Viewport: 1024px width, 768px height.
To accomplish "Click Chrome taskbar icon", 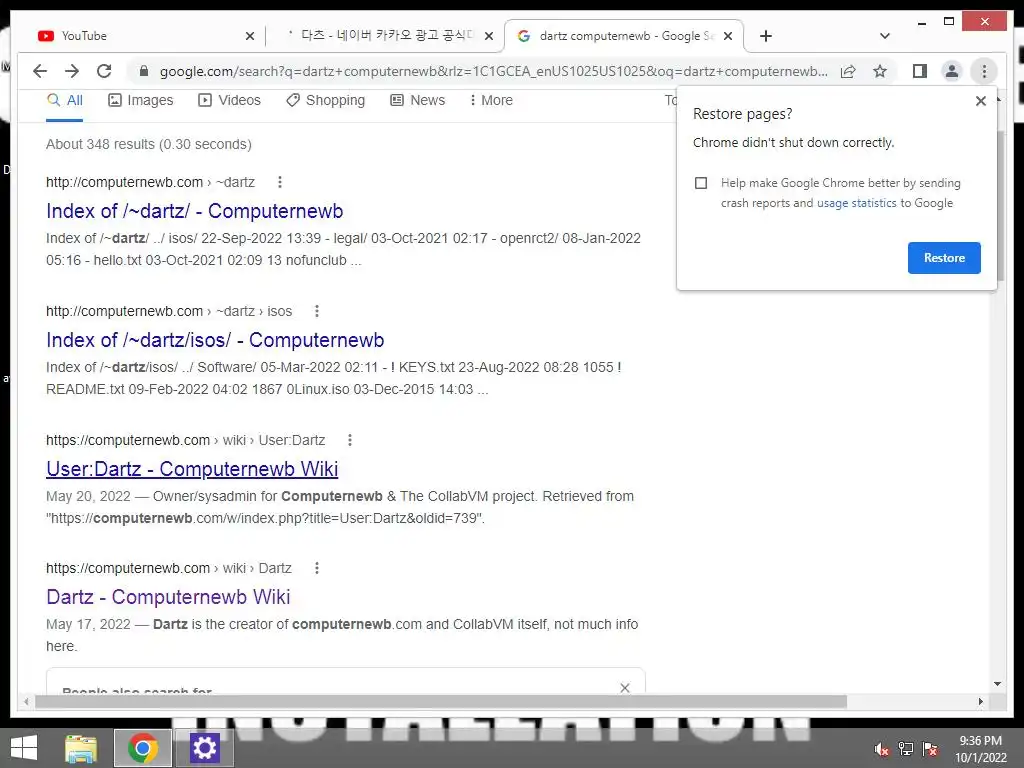I will [x=143, y=748].
